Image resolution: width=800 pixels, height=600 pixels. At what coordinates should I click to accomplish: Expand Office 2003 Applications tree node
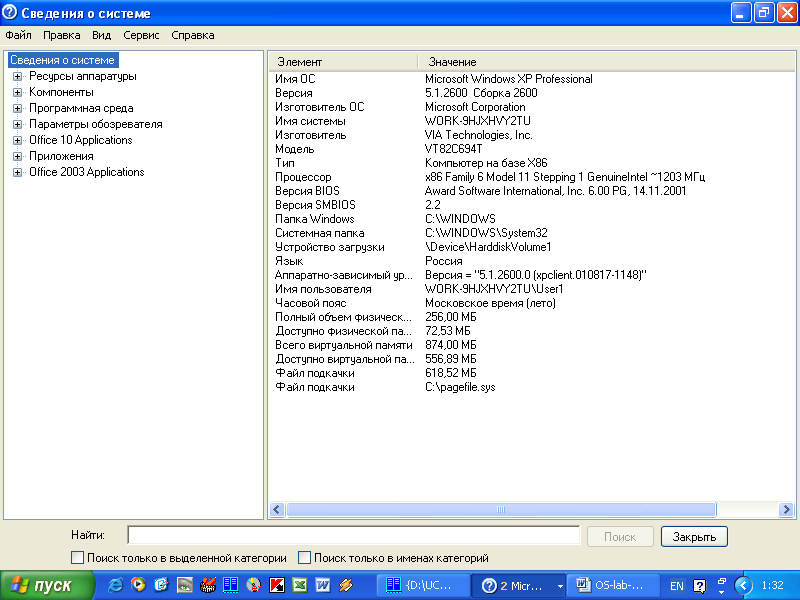(x=17, y=172)
